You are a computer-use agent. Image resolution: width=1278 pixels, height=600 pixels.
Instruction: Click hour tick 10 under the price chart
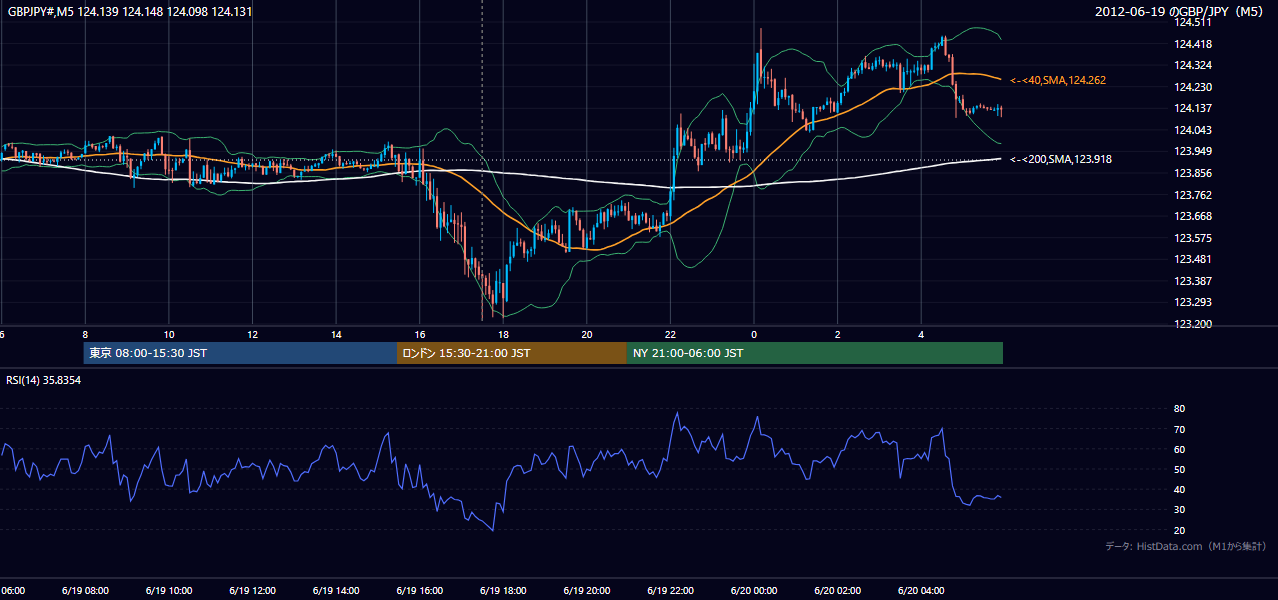(169, 335)
